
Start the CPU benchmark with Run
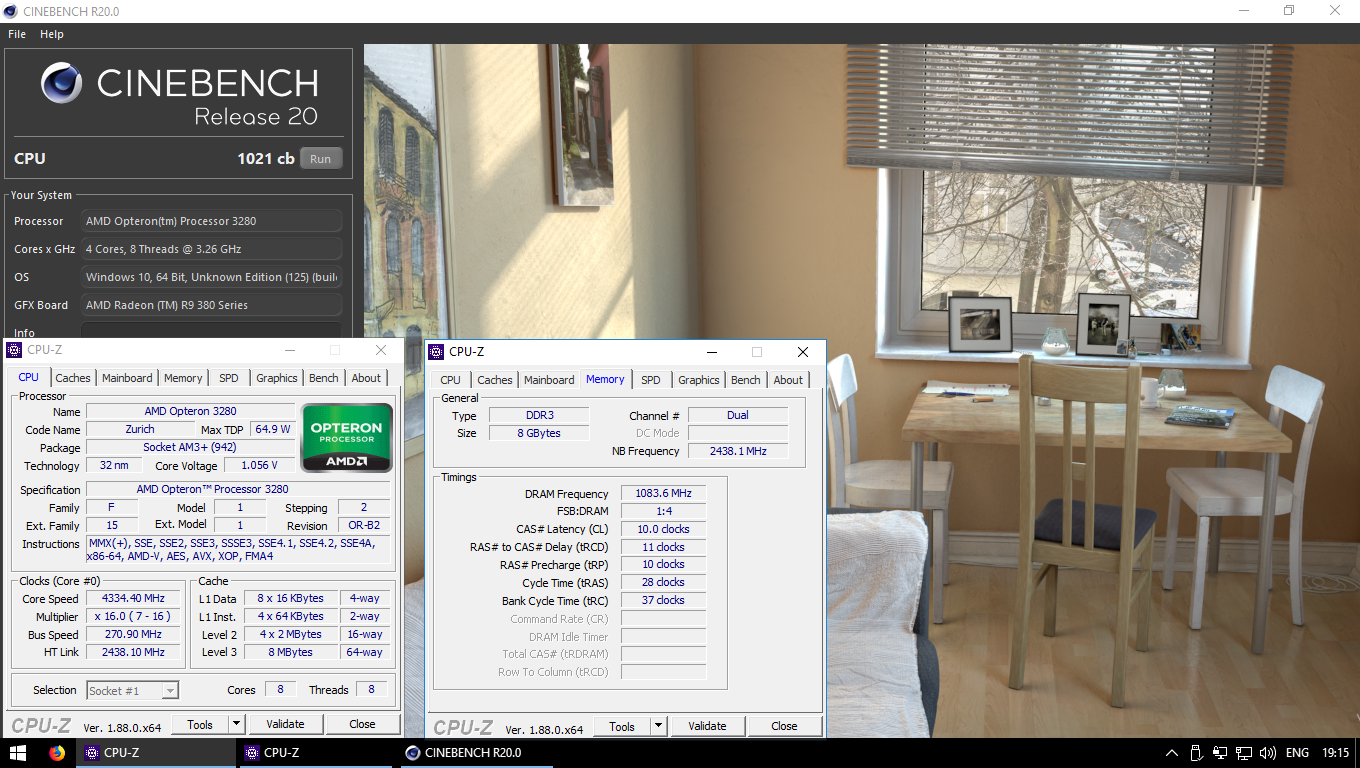320,159
